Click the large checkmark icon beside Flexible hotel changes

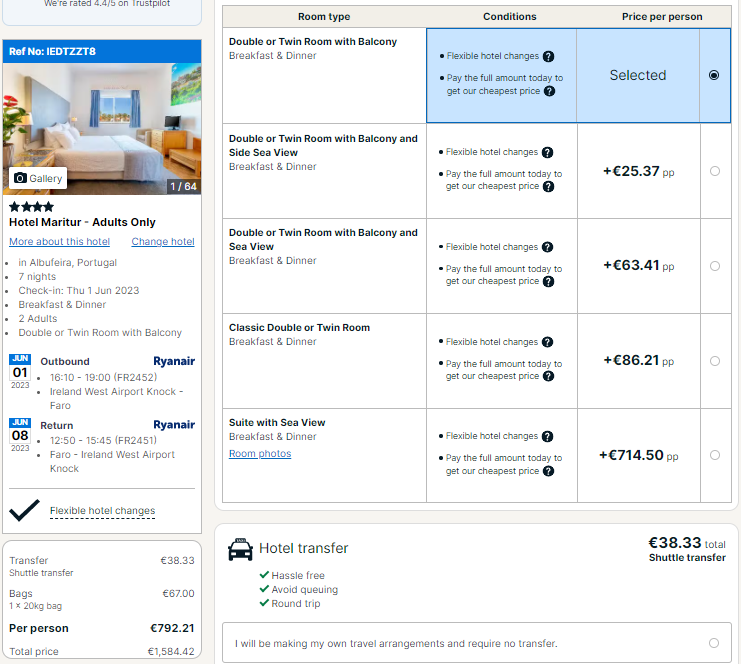tap(25, 510)
